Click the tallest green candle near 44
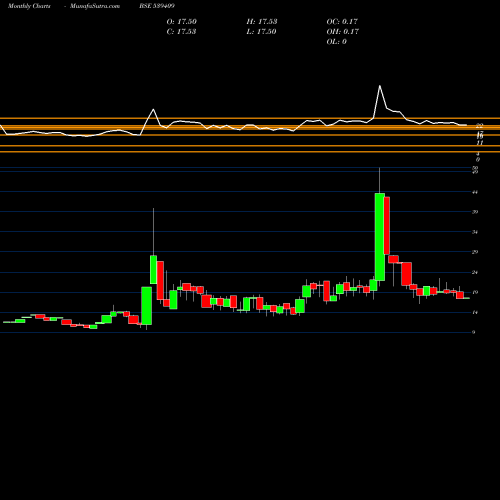Image resolution: width=500 pixels, height=500 pixels. [380, 237]
